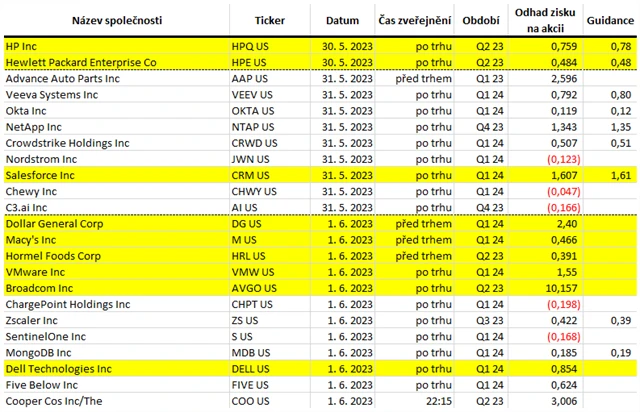This screenshot has height=412, width=640.
Task: Click the Ticker column header
Action: click(x=270, y=20)
